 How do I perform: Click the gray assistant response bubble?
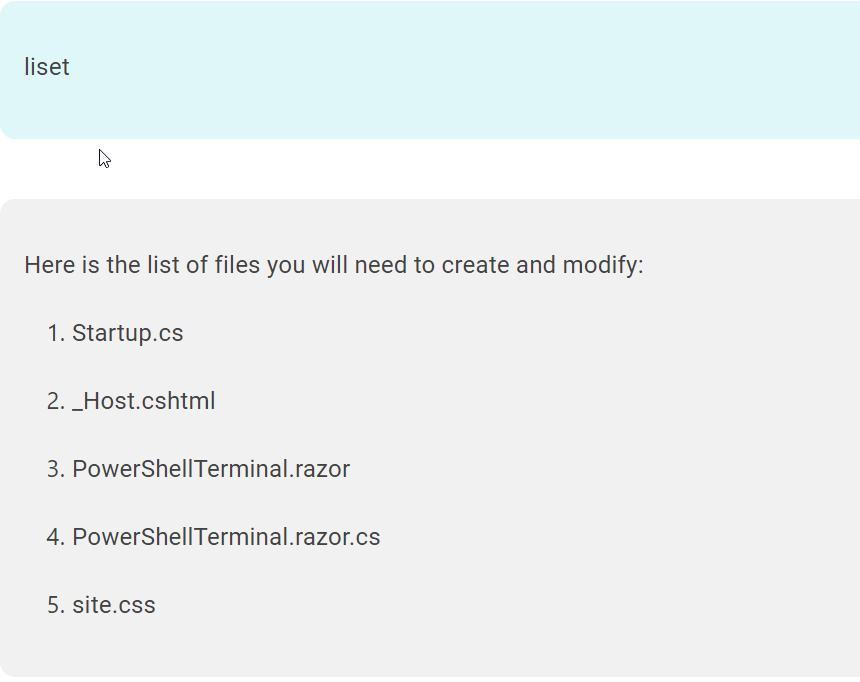(x=430, y=438)
